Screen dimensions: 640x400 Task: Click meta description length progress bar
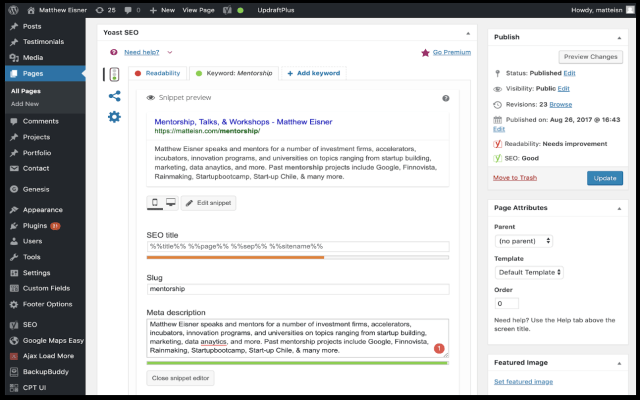298,363
